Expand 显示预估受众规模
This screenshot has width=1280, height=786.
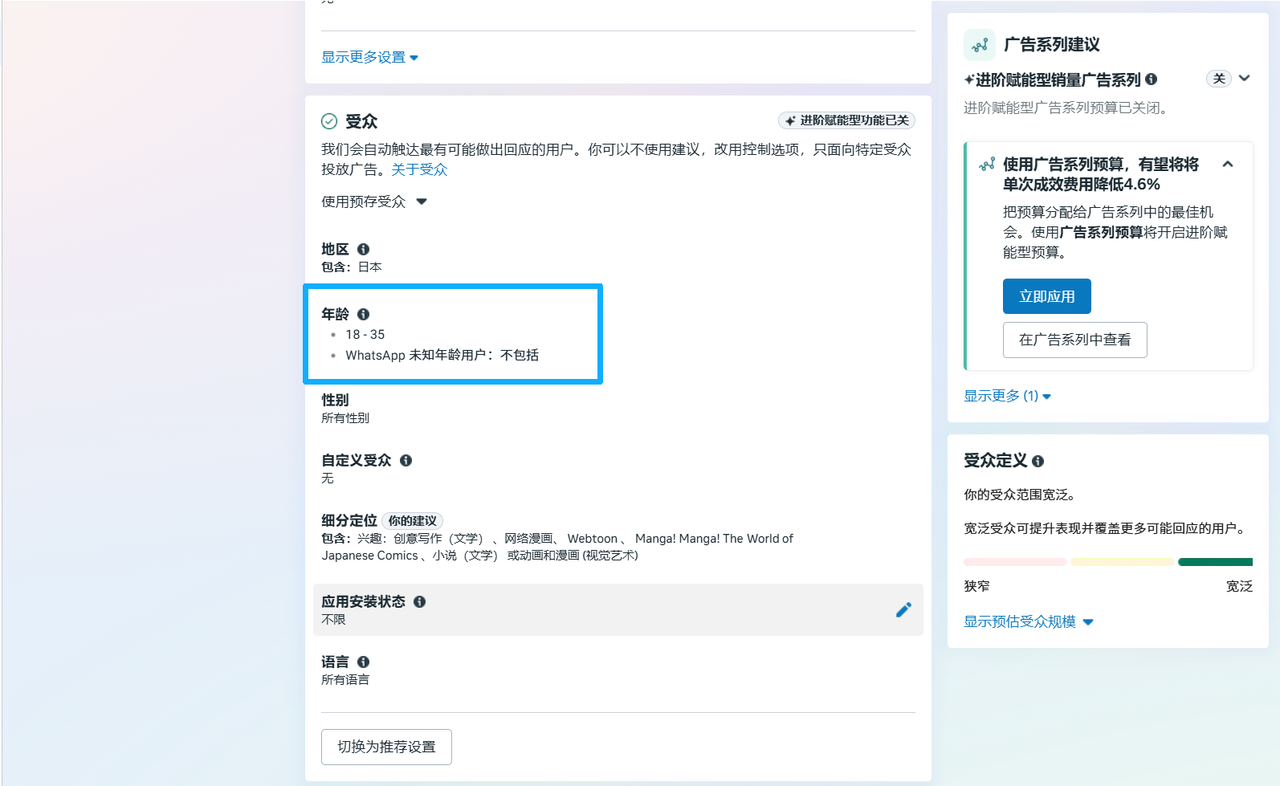1029,622
